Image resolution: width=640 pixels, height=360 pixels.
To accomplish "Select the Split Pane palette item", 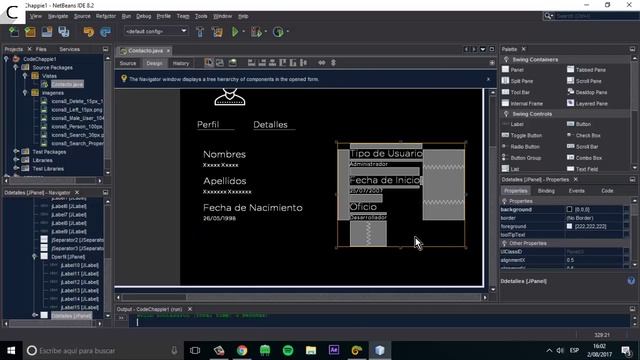I will click(517, 81).
